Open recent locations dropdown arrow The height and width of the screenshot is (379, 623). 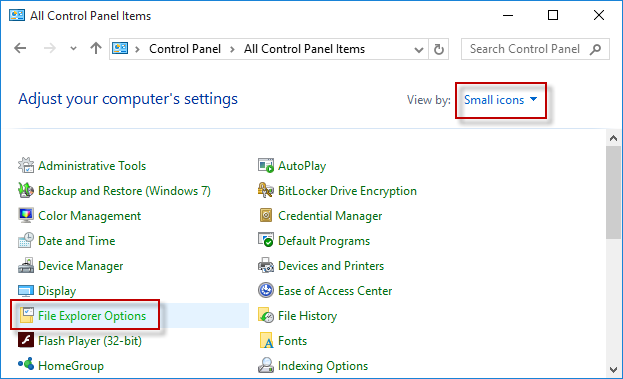pos(73,48)
